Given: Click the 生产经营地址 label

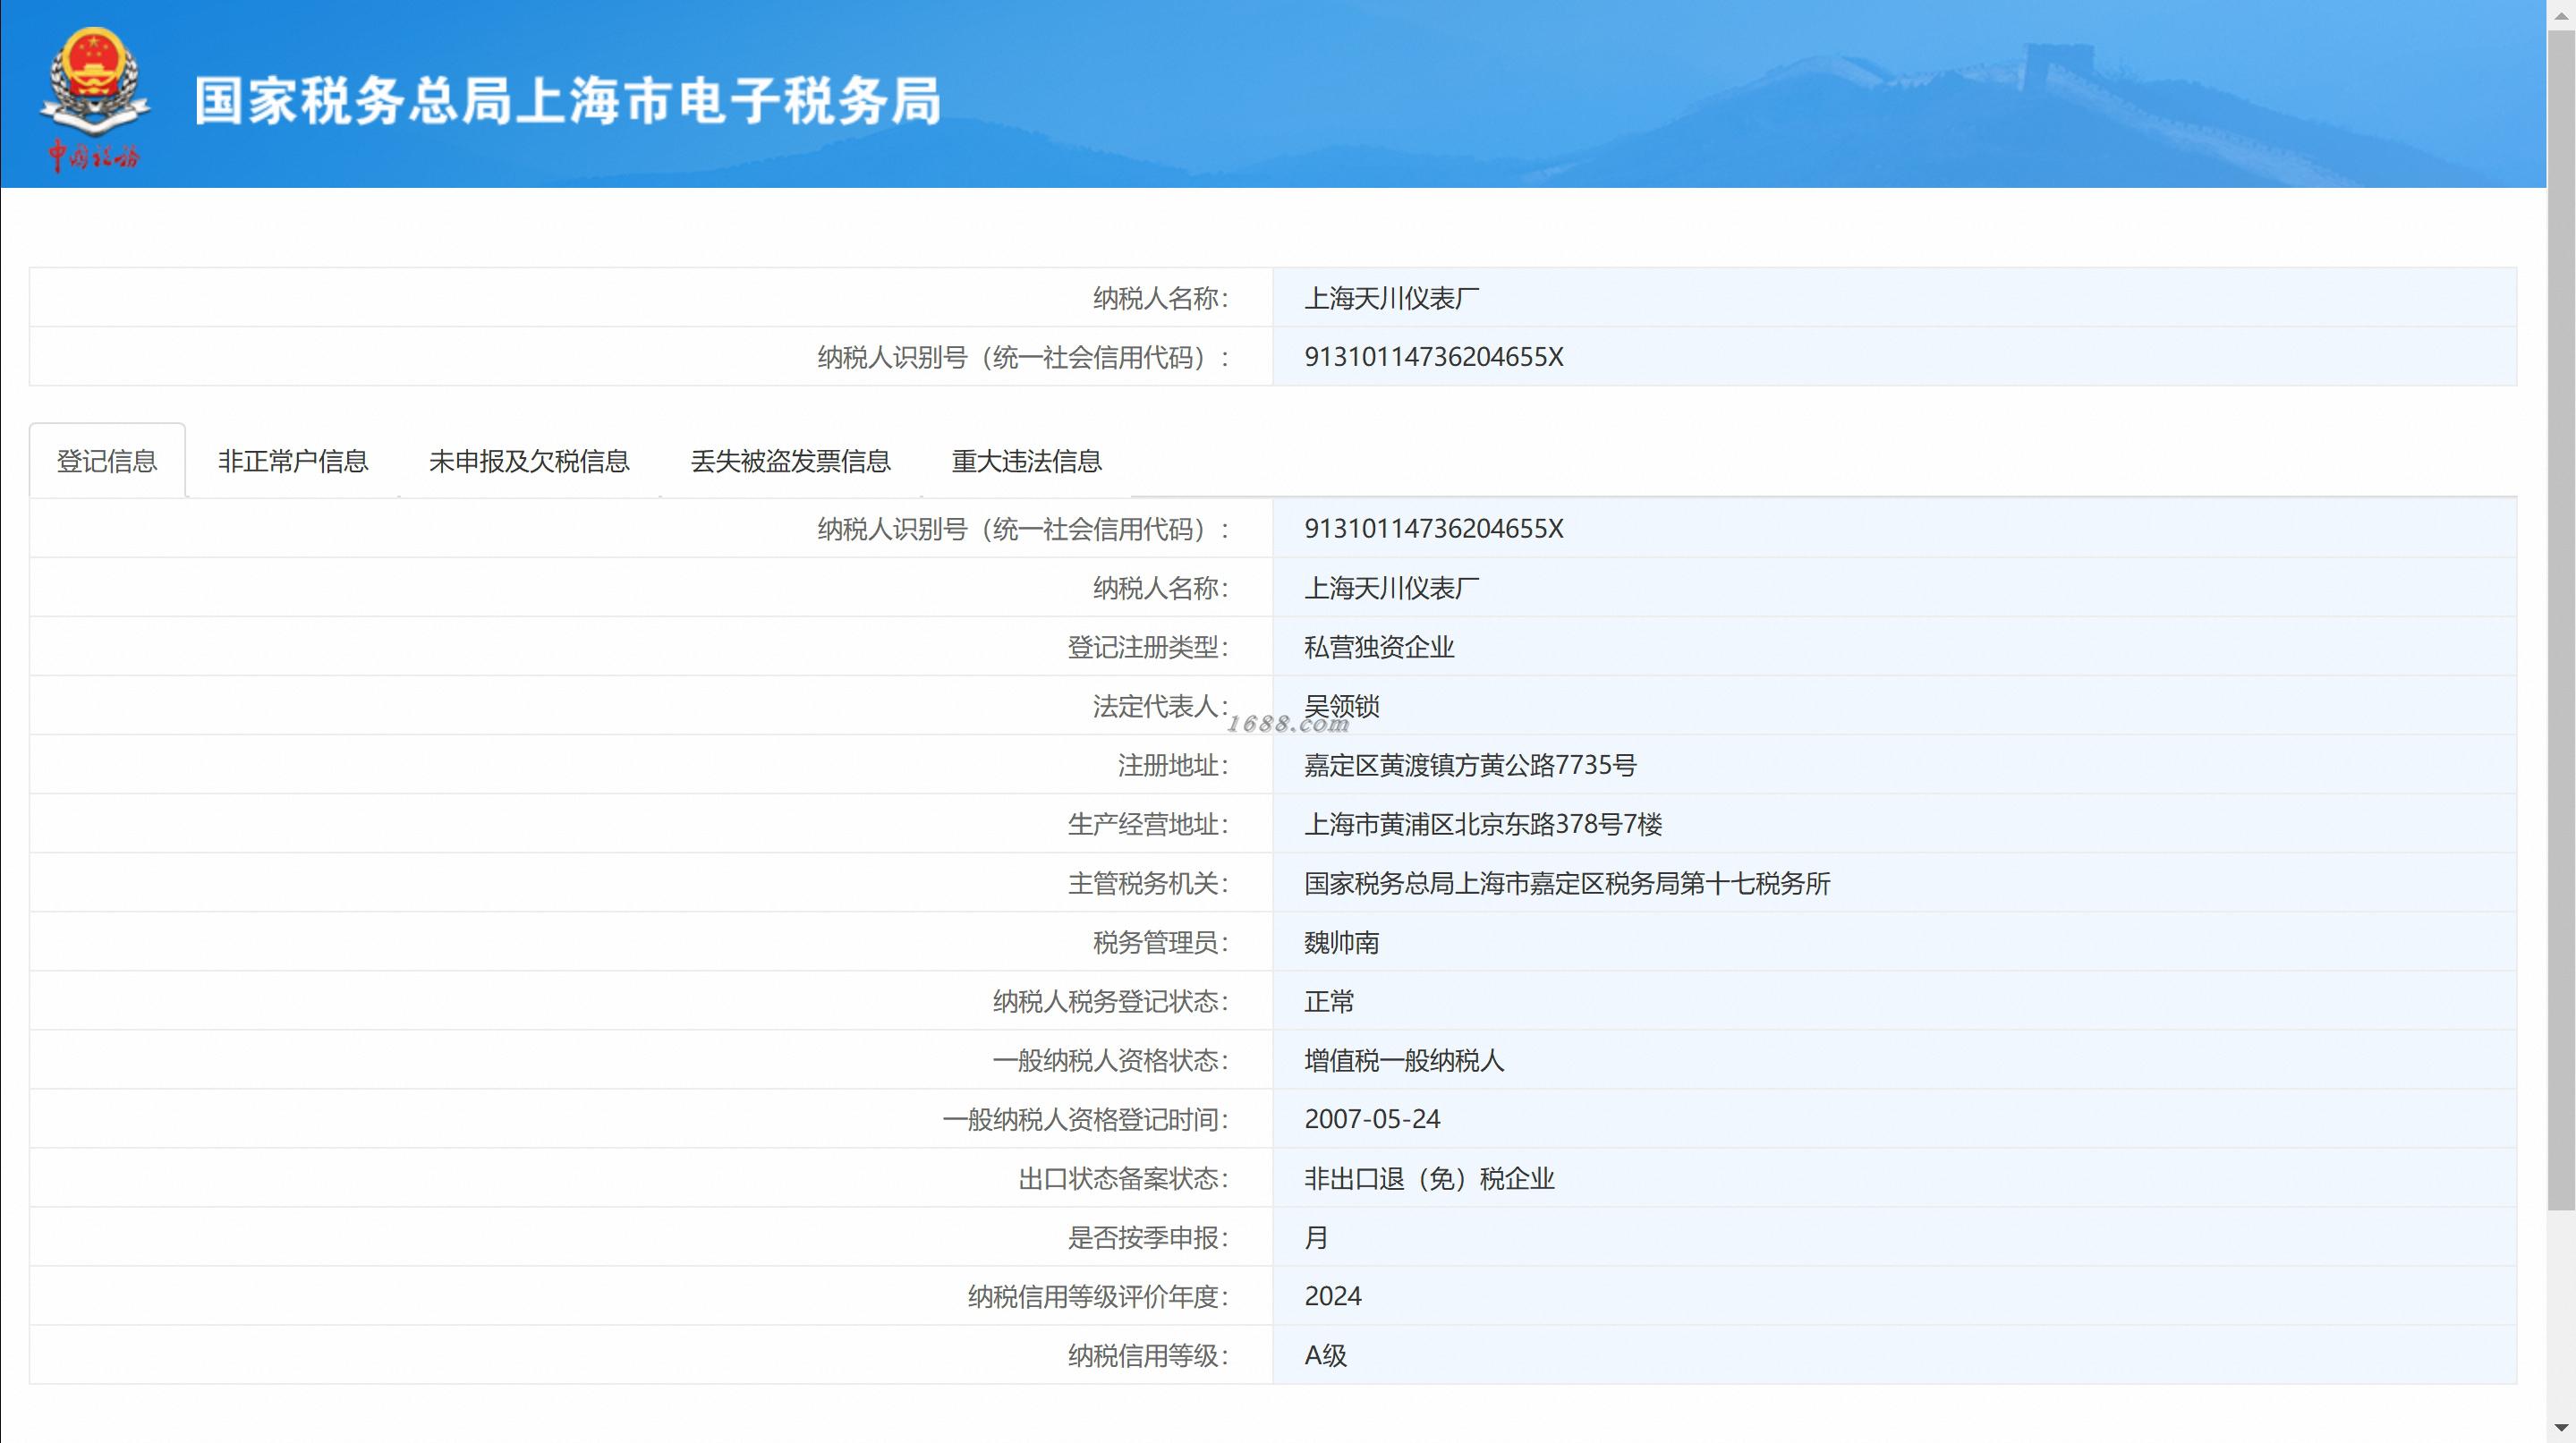Looking at the screenshot, I should click(1147, 824).
